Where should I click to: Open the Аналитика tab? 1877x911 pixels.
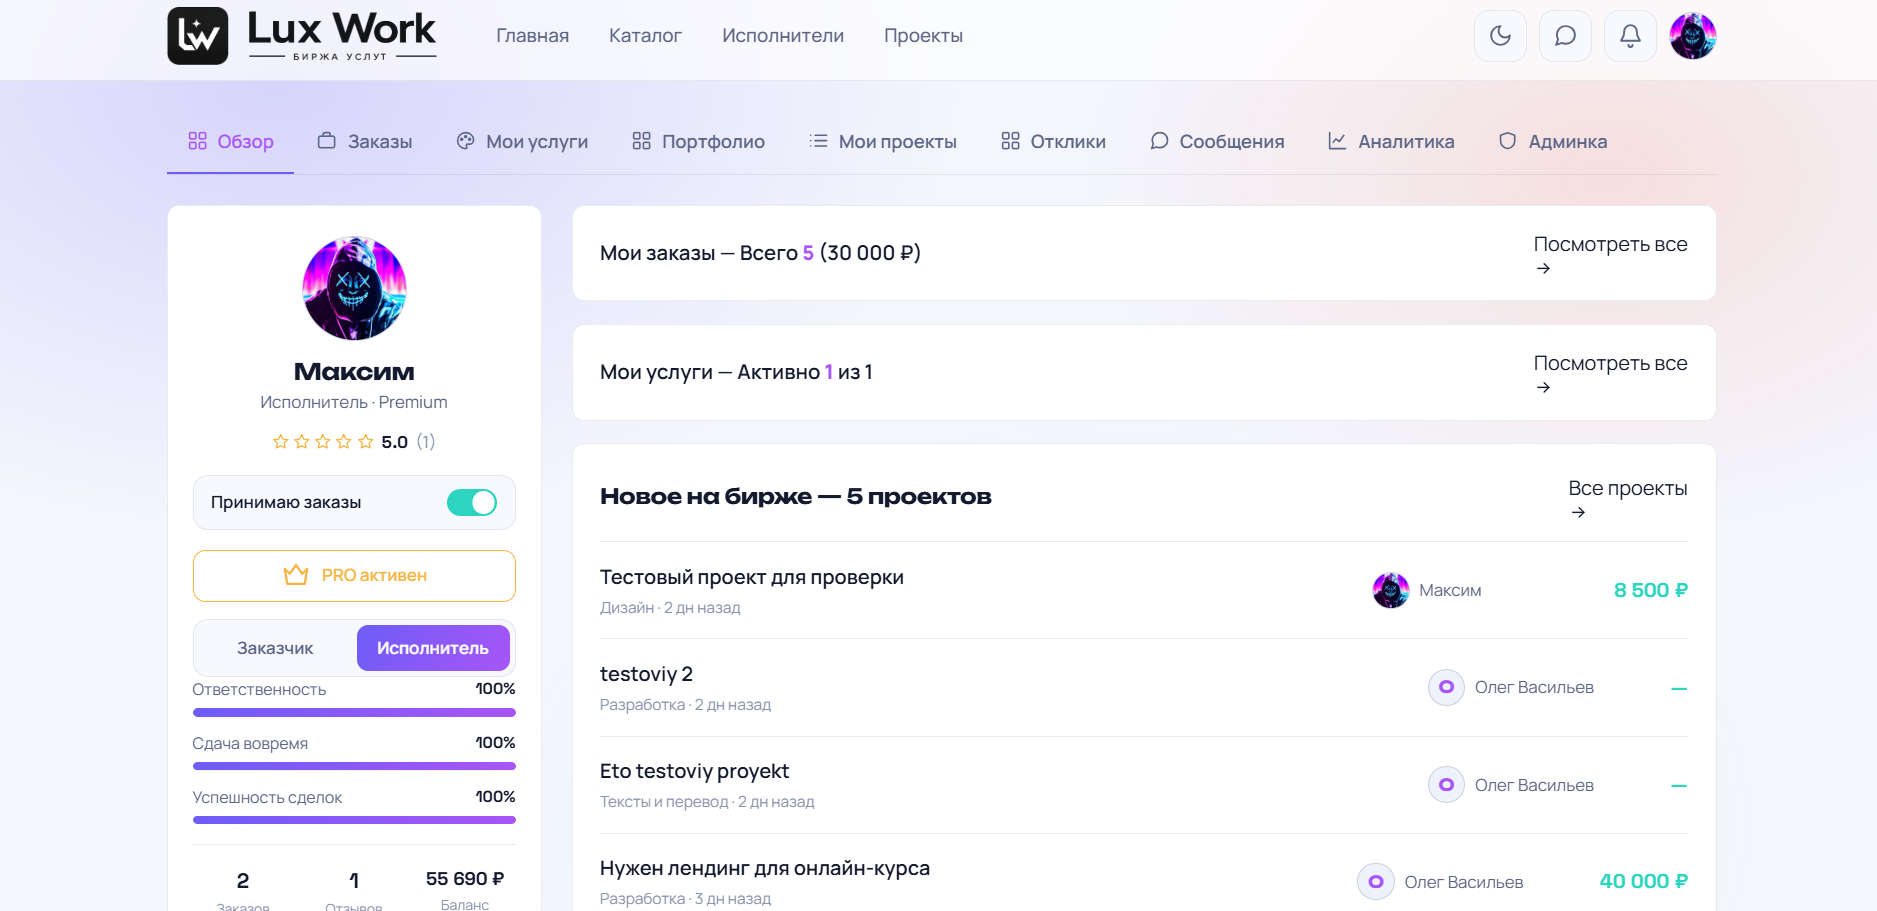tap(1391, 142)
